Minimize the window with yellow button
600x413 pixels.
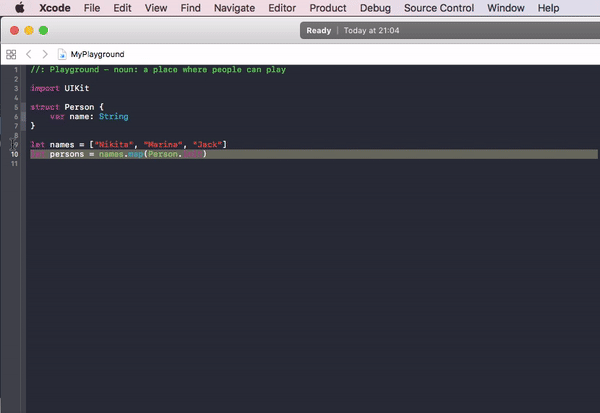tap(29, 31)
